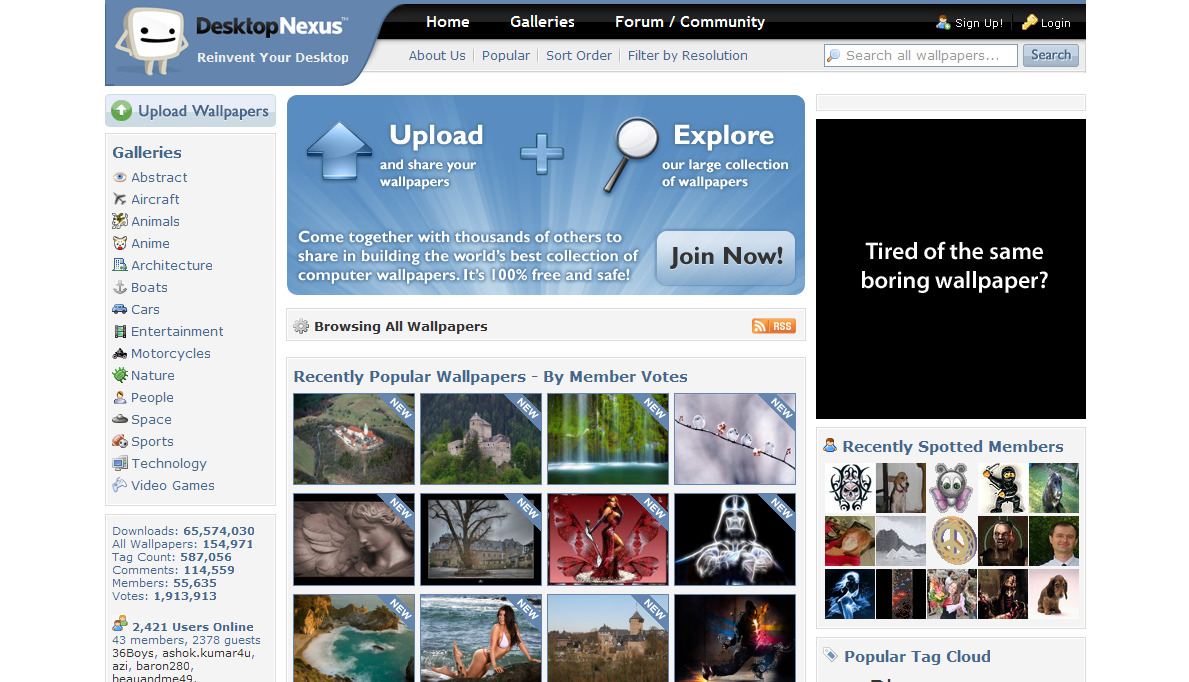Open the Galleries top menu
The image size is (1189, 682).
[542, 22]
